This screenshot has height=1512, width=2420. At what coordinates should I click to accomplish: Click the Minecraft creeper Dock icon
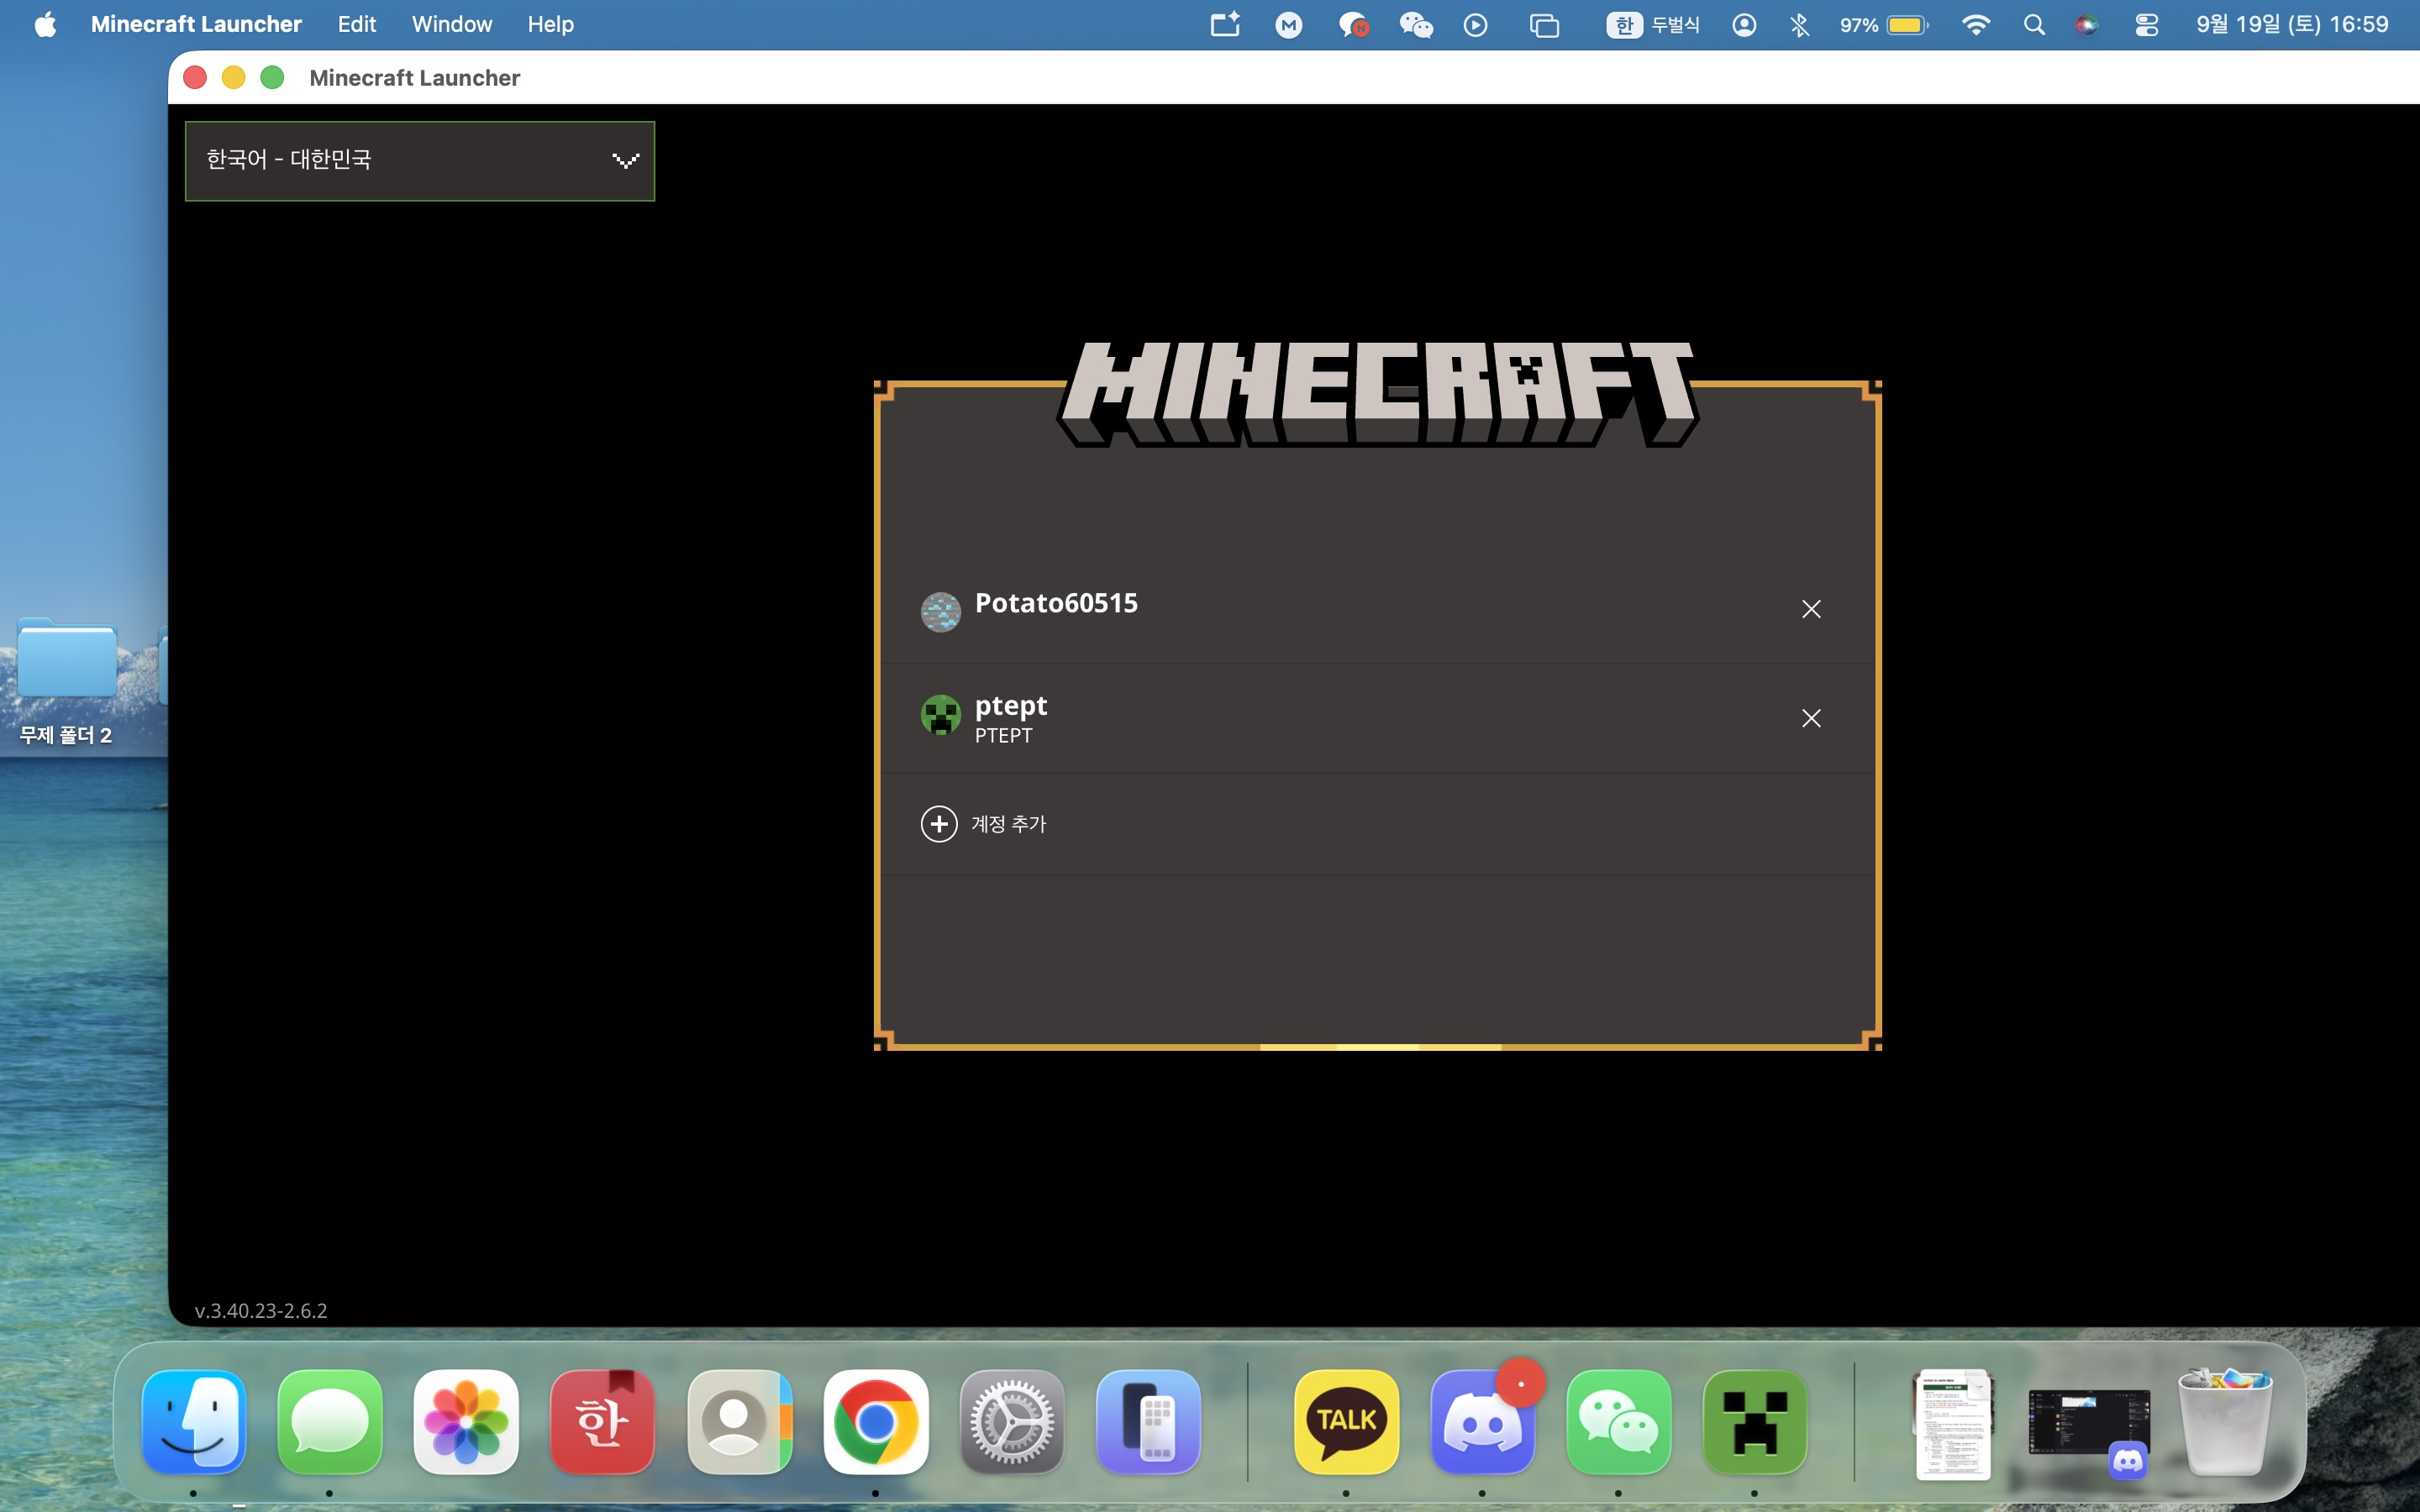tap(1755, 1422)
